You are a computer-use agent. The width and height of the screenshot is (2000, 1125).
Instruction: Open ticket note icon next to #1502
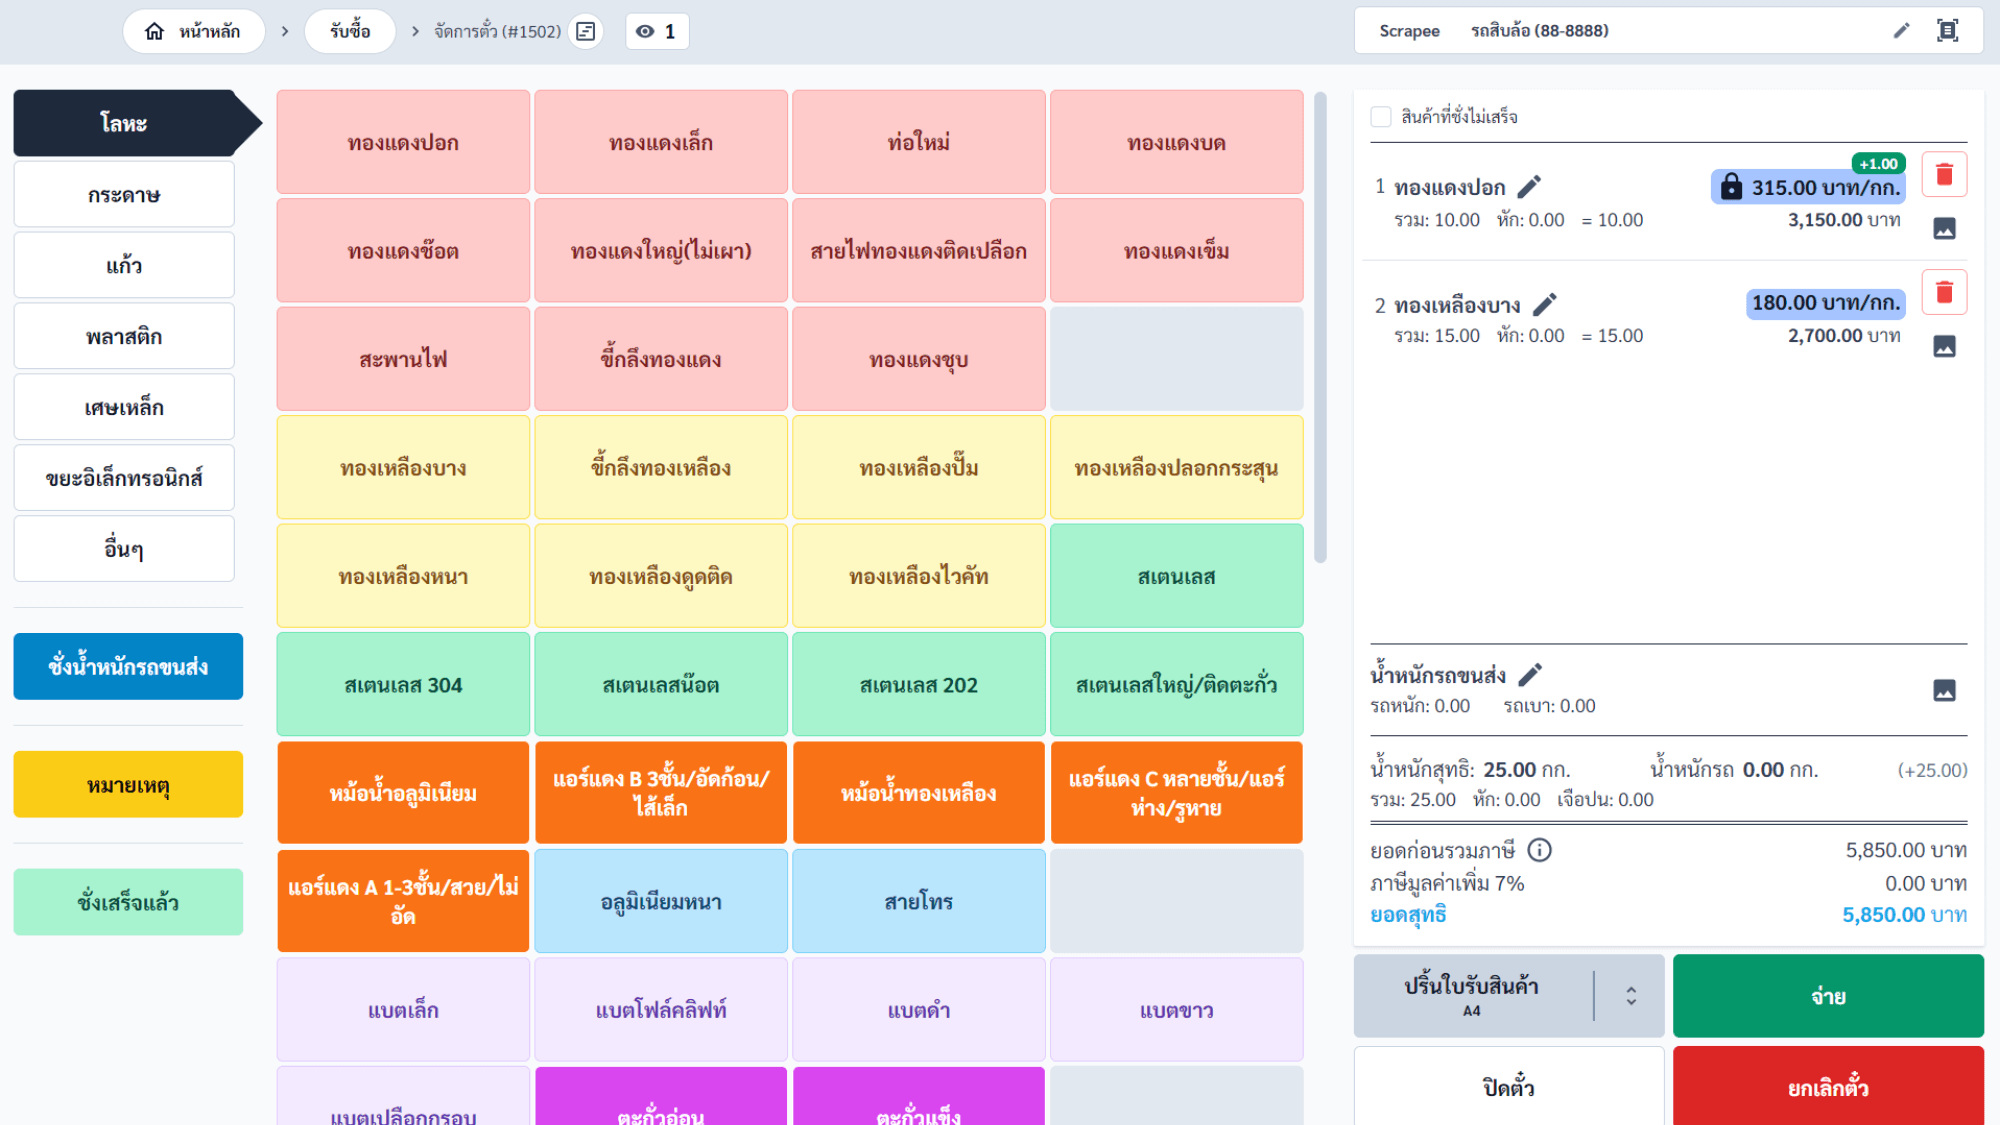(586, 31)
